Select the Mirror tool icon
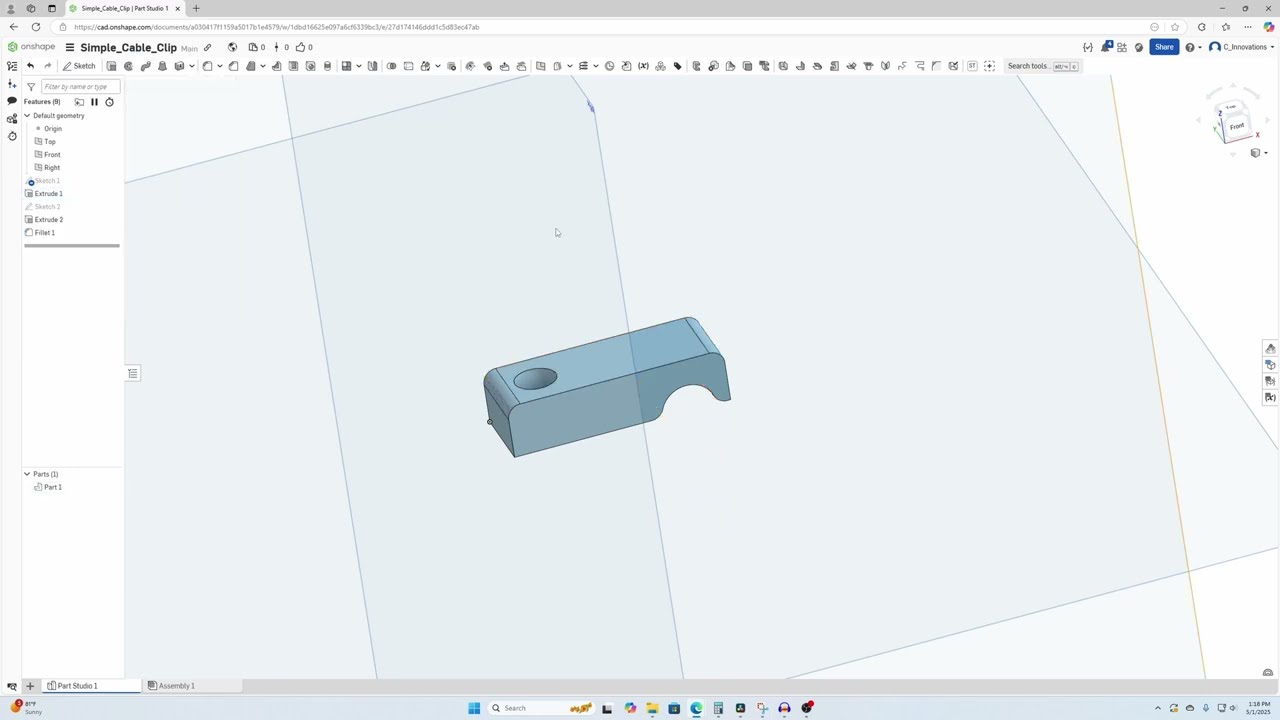Screen dimensions: 1280x720 (x=372, y=66)
